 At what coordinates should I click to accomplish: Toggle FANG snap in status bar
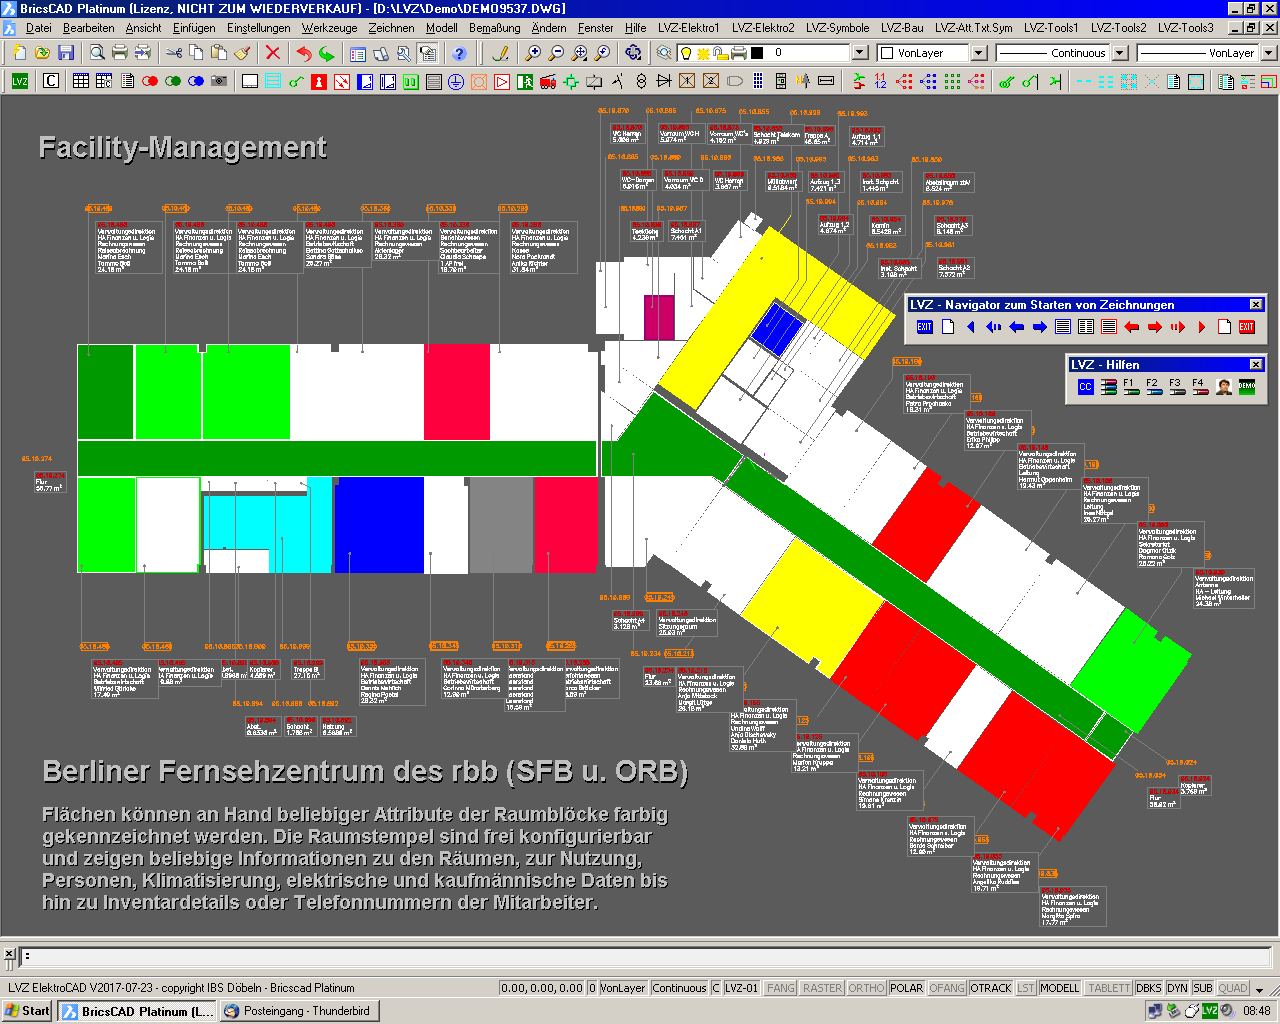(x=781, y=988)
